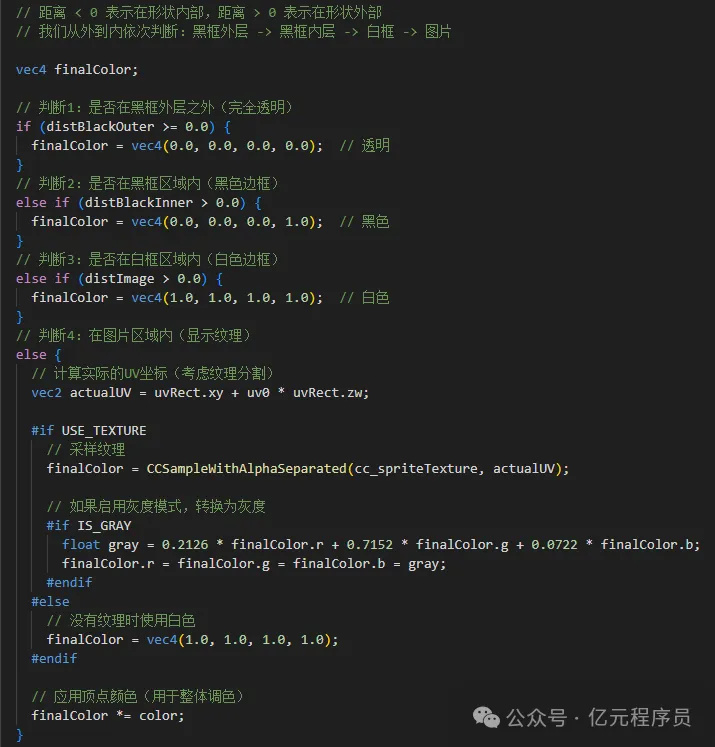
Task: Click the comment '// 采样纹理'
Action: click(86, 450)
